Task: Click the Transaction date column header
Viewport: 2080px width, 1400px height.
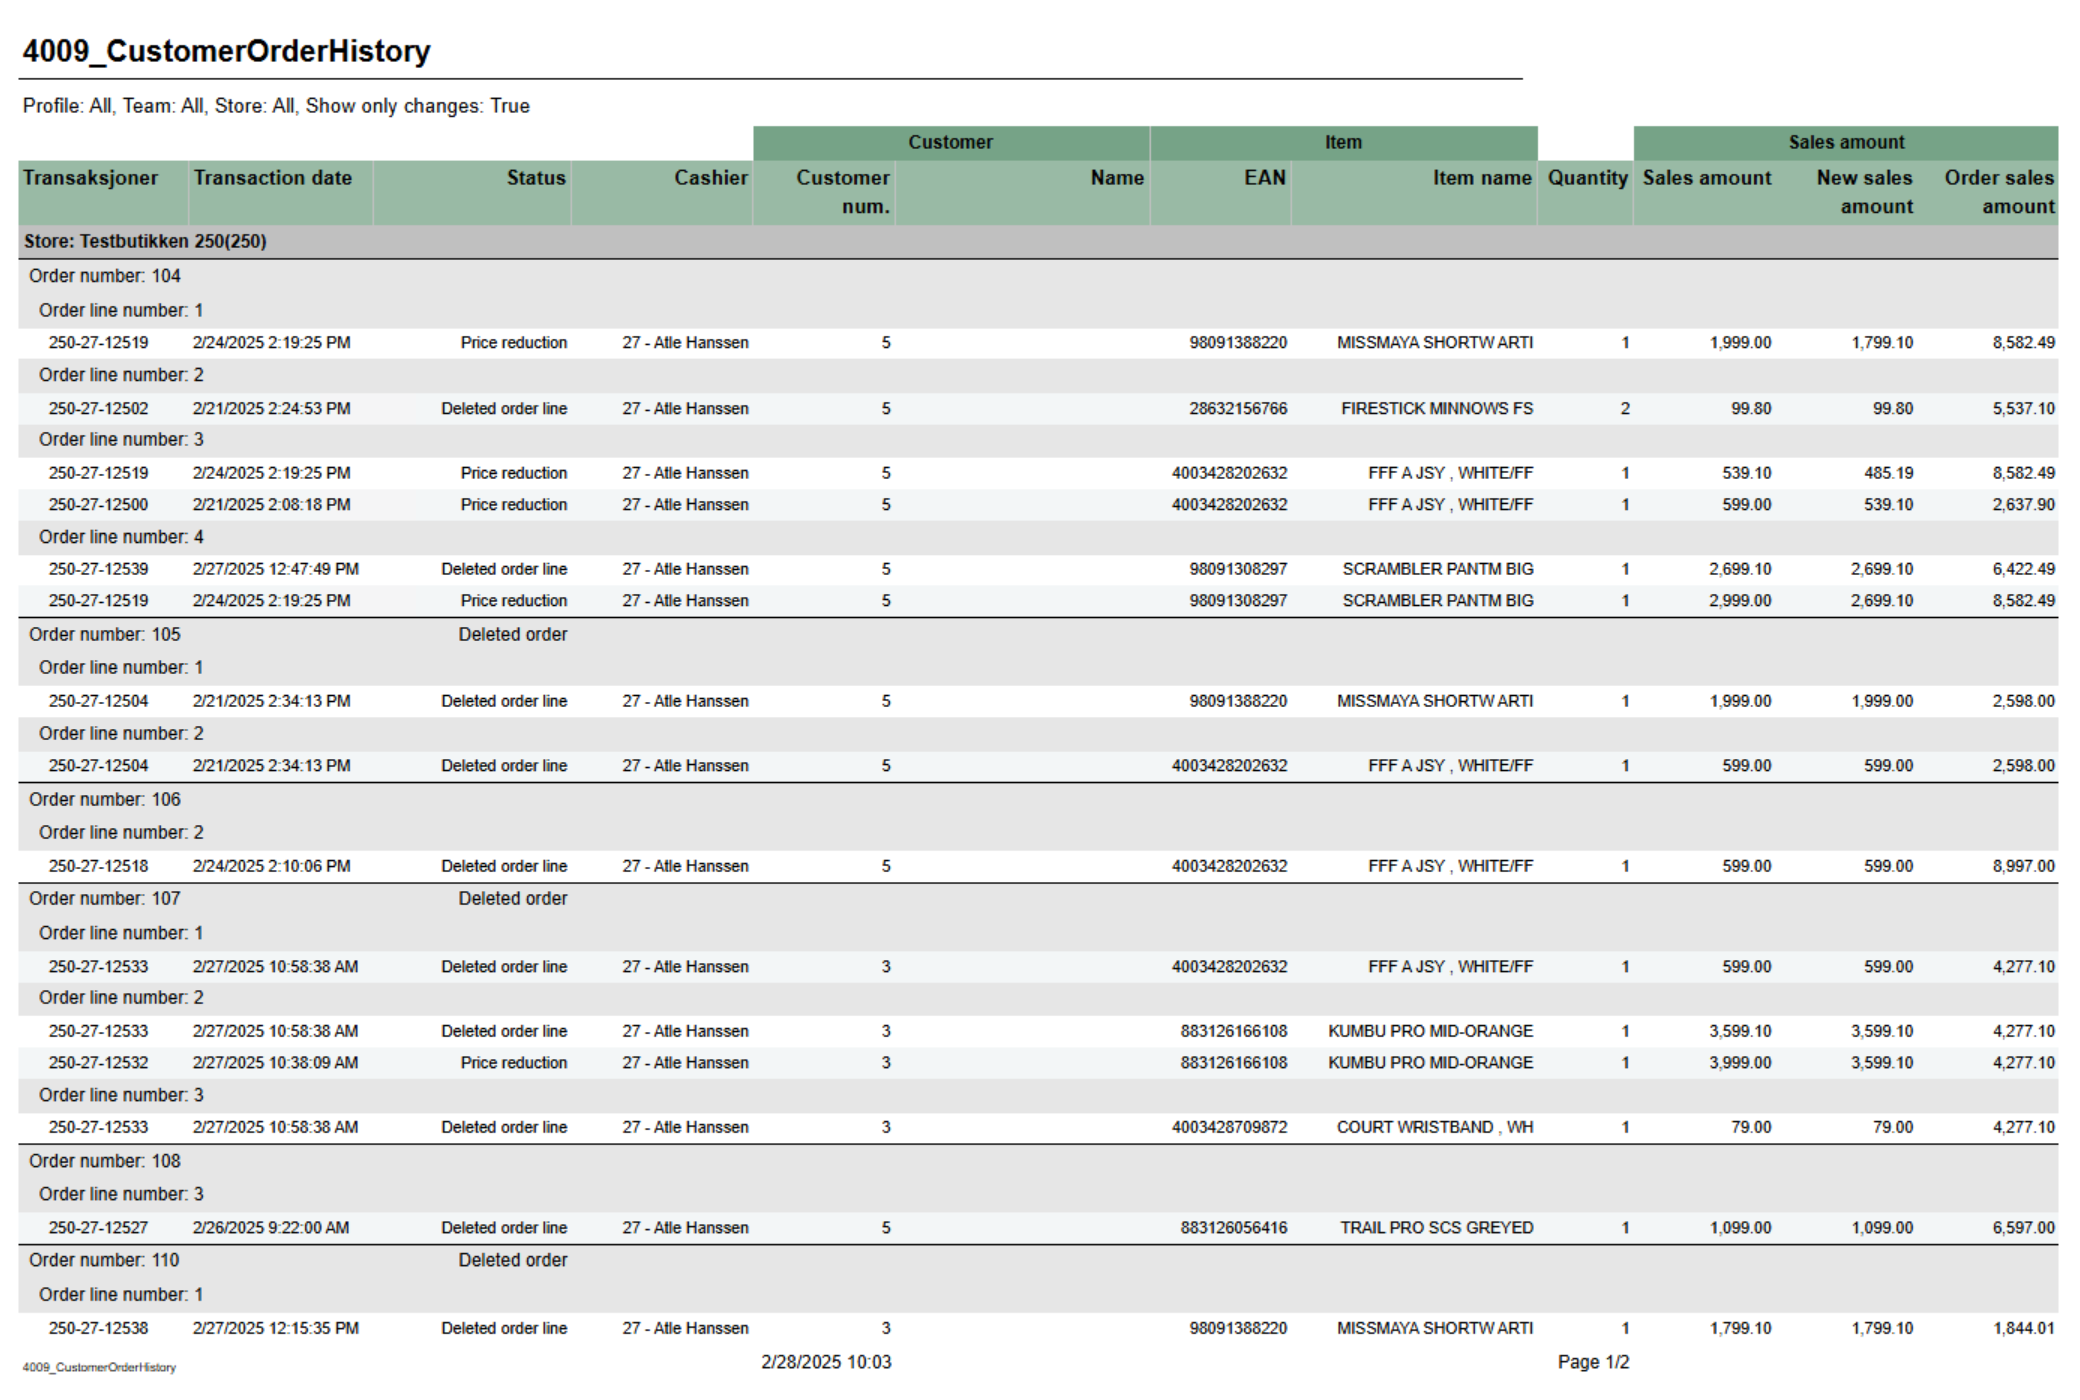Action: 272,178
